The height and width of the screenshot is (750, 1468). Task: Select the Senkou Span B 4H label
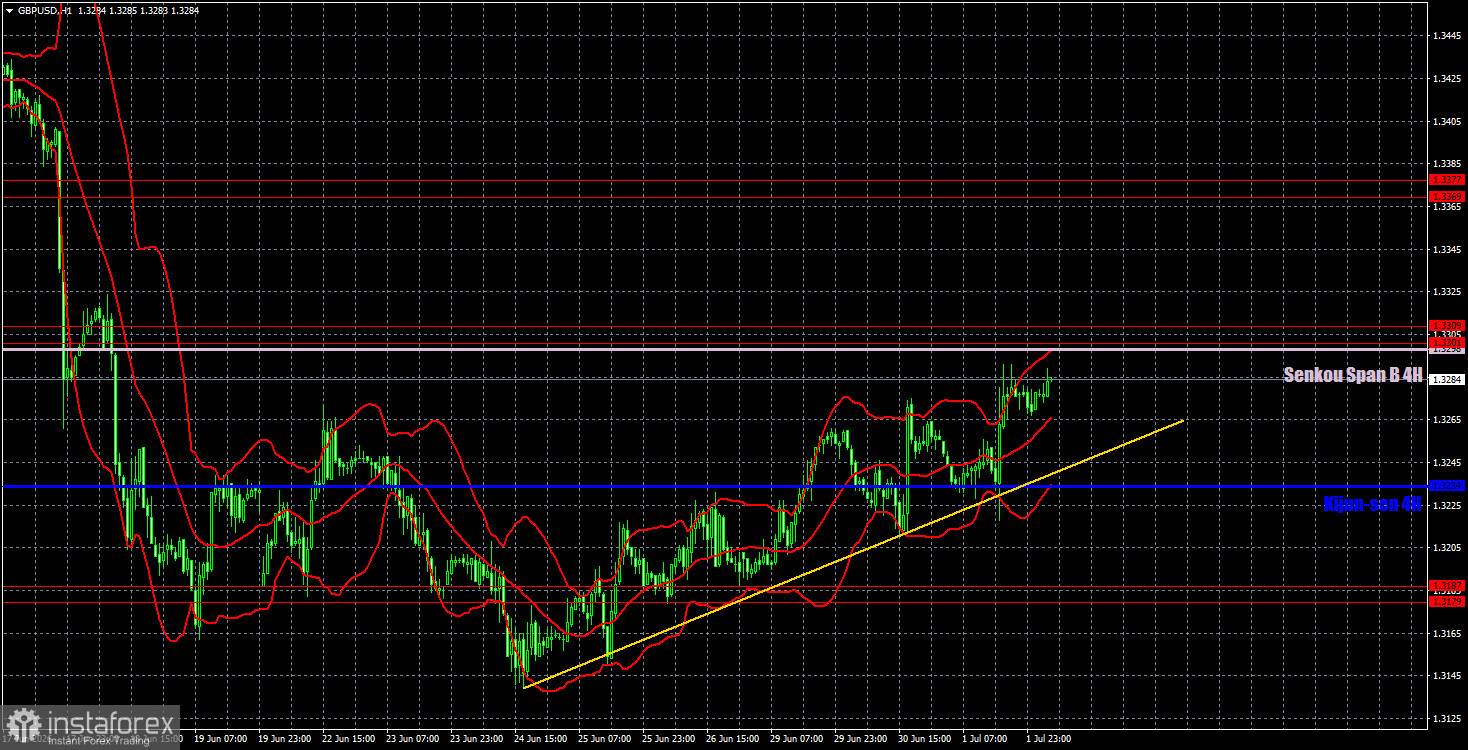1352,375
